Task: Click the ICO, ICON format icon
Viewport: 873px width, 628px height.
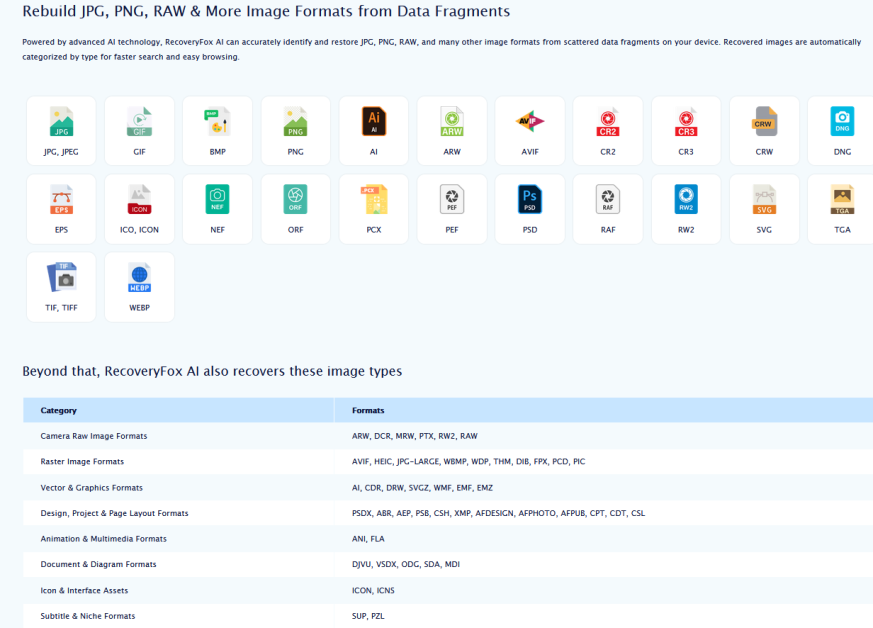Action: [x=139, y=199]
